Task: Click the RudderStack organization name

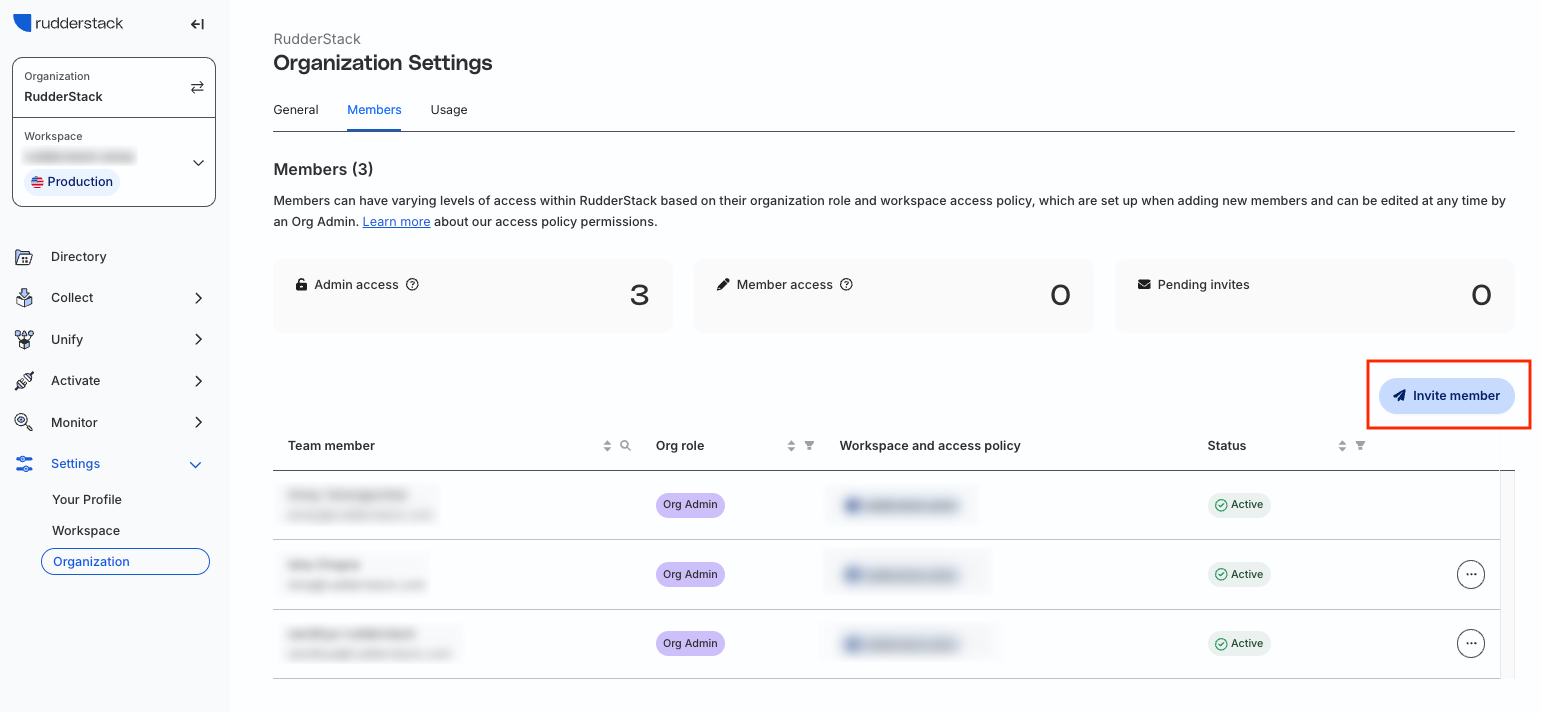Action: tap(63, 97)
